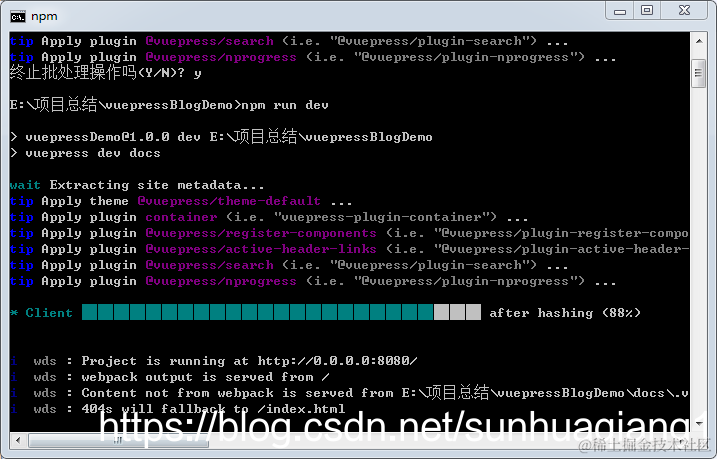Maximize the npm console window
This screenshot has height=459, width=717.
tap(647, 11)
